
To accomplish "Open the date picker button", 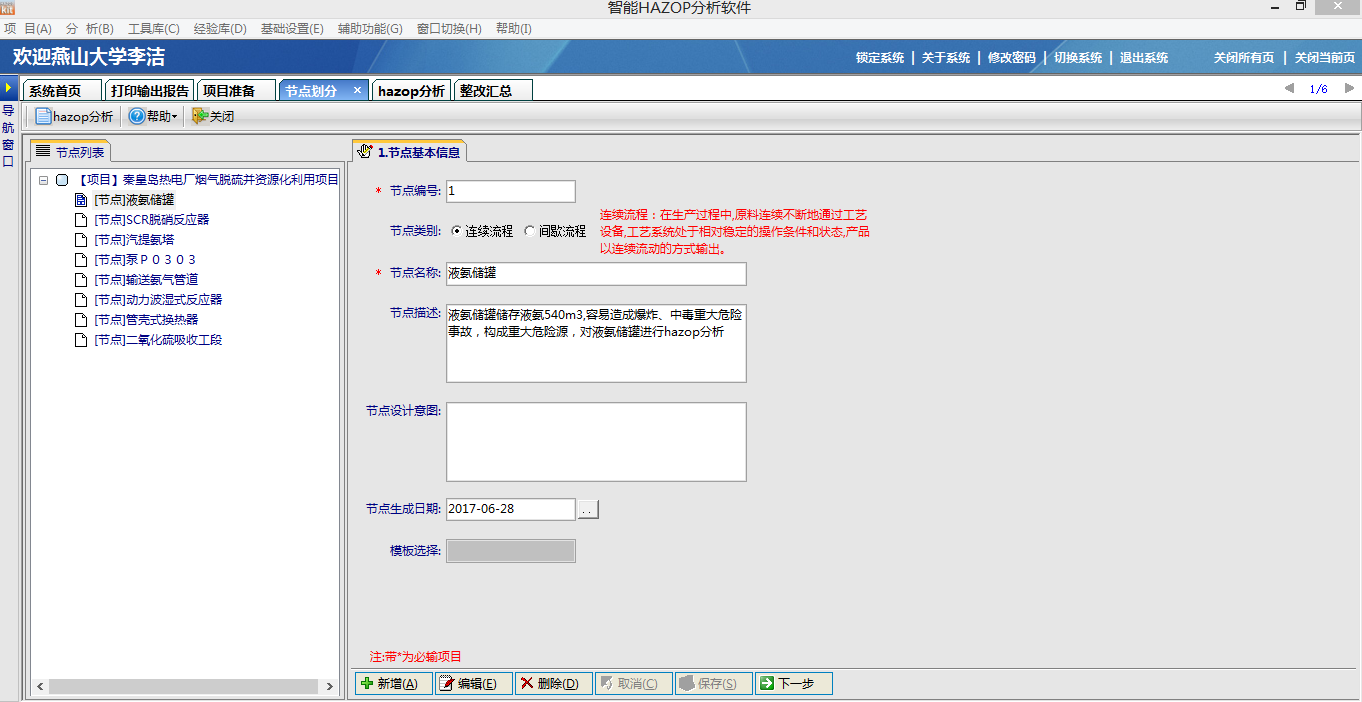I will pos(588,509).
